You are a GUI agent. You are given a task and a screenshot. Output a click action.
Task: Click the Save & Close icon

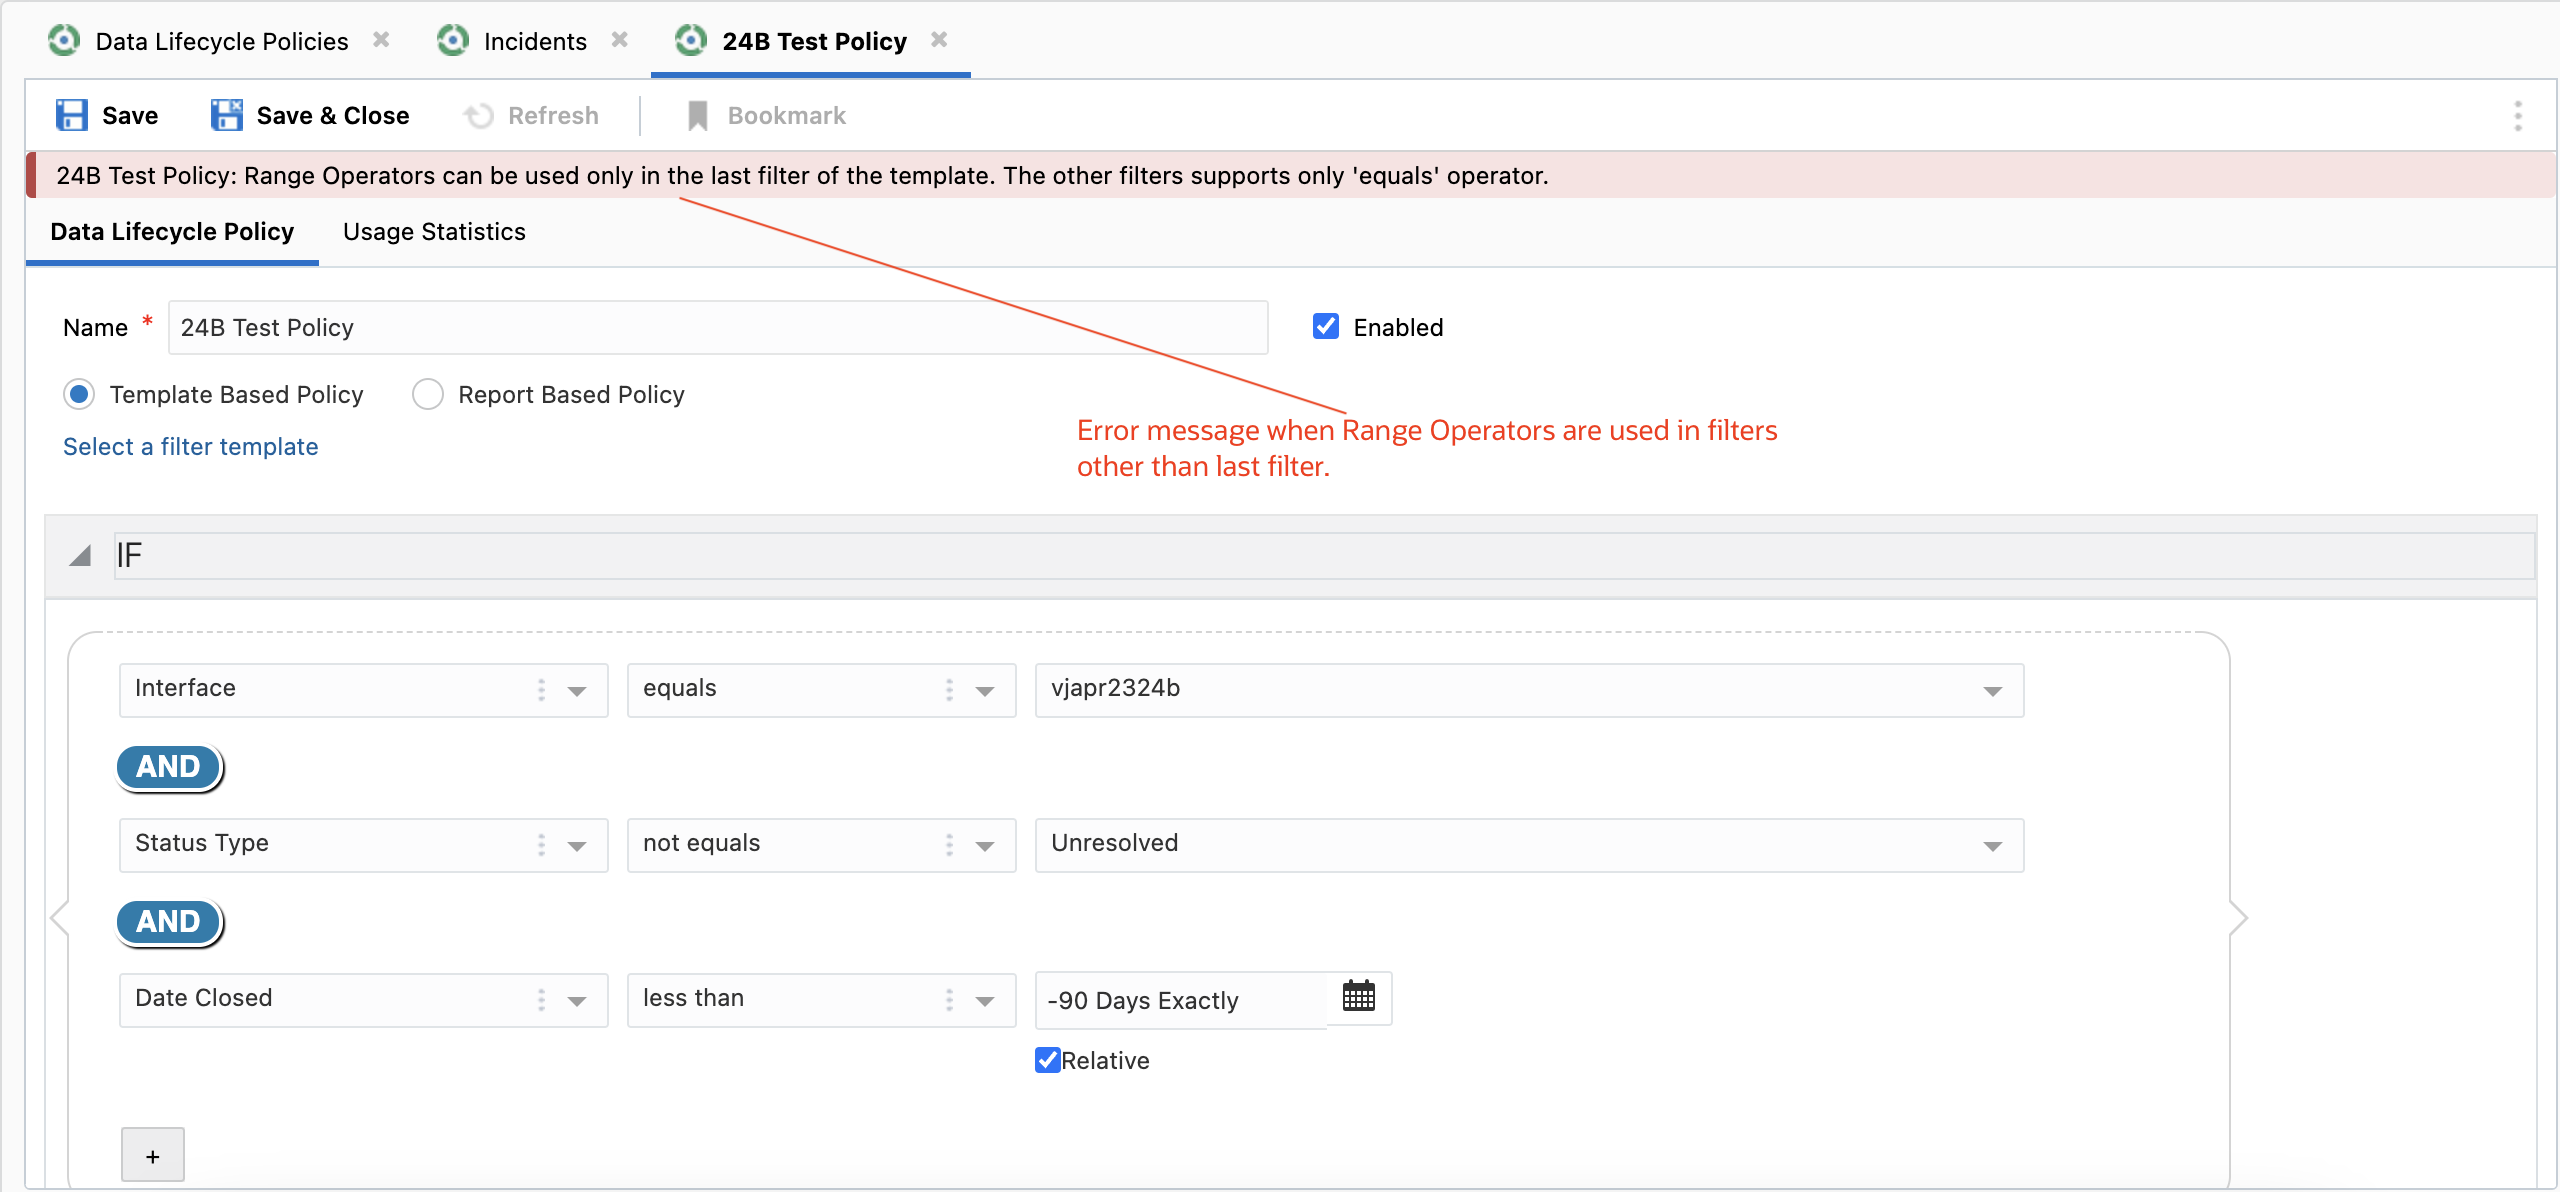[x=227, y=115]
